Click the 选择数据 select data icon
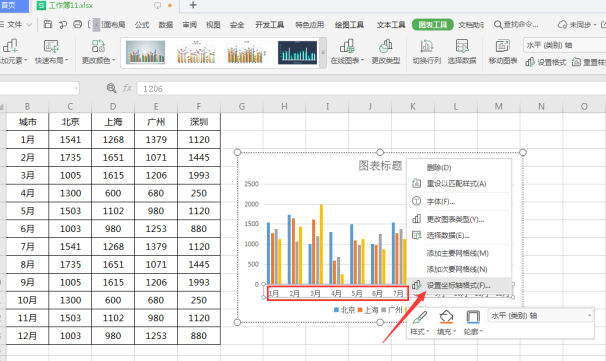The width and height of the screenshot is (606, 361). tap(462, 46)
